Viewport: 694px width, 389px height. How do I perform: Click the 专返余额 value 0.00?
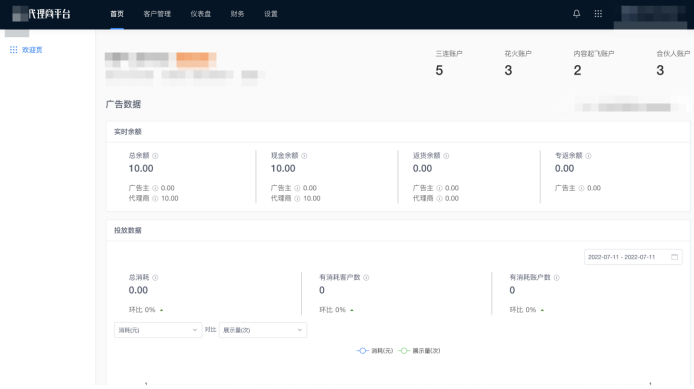tap(564, 169)
